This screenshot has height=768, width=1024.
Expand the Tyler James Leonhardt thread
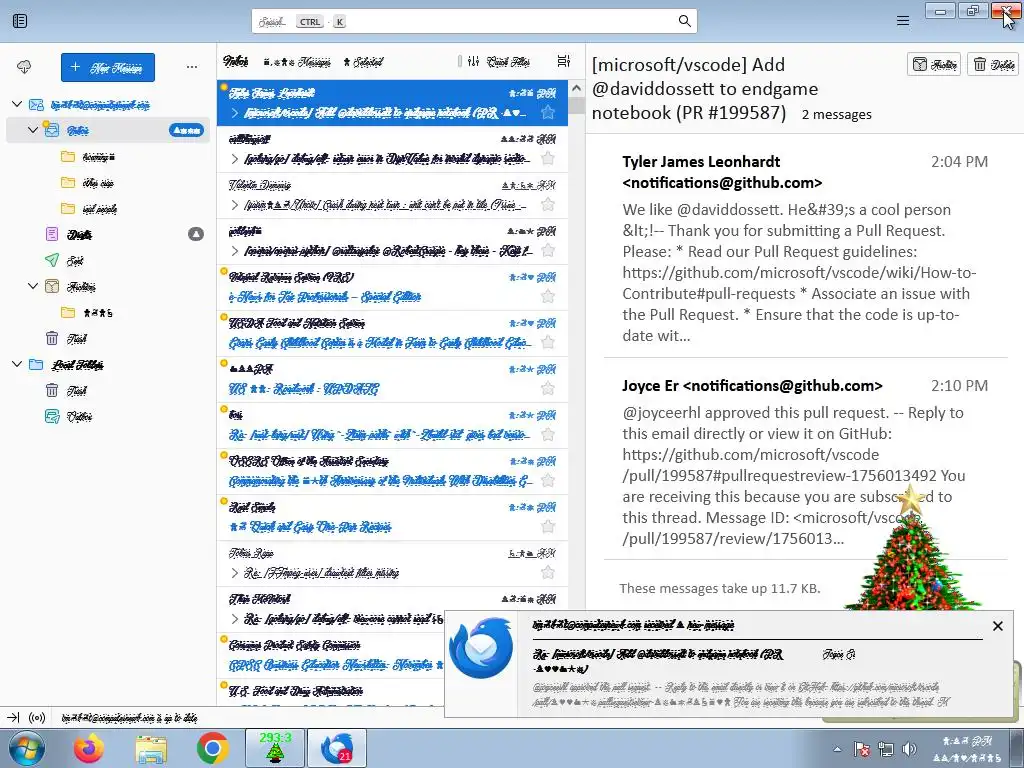pyautogui.click(x=234, y=113)
